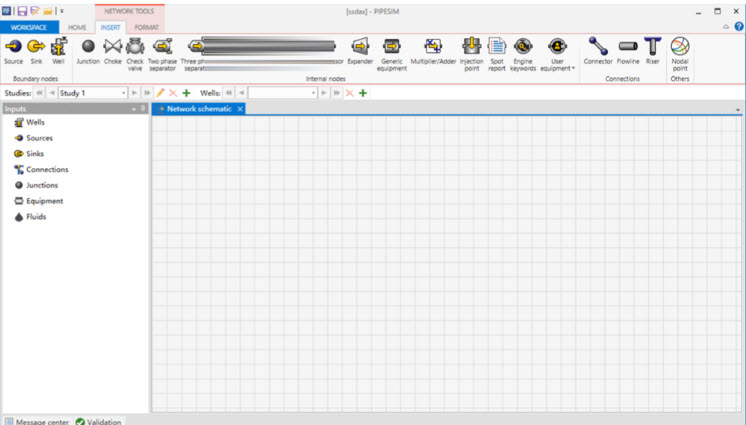Add a Riser connection

652,50
